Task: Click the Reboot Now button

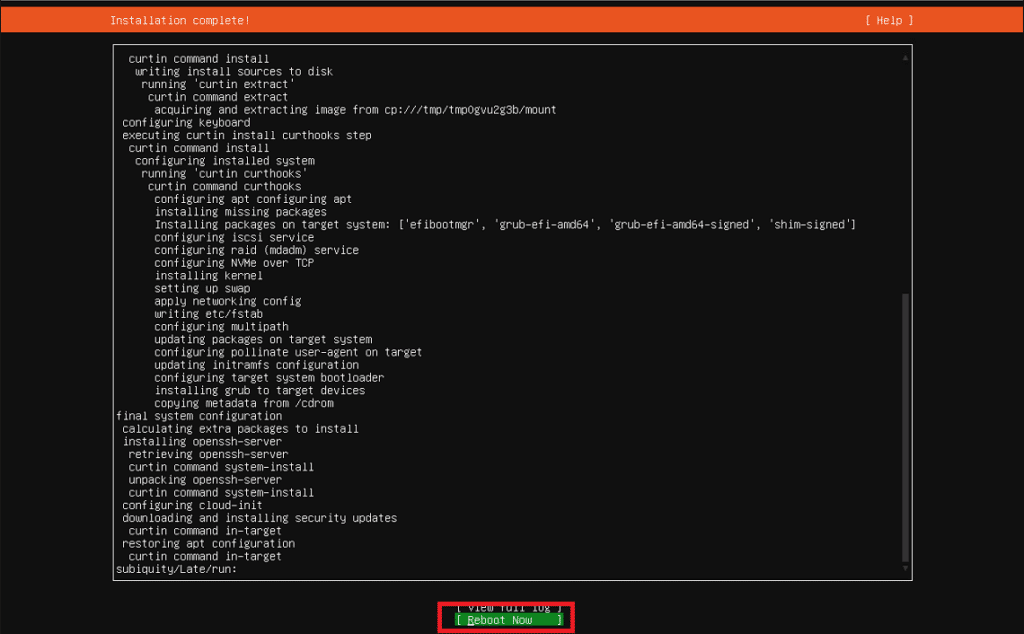Action: 508,620
